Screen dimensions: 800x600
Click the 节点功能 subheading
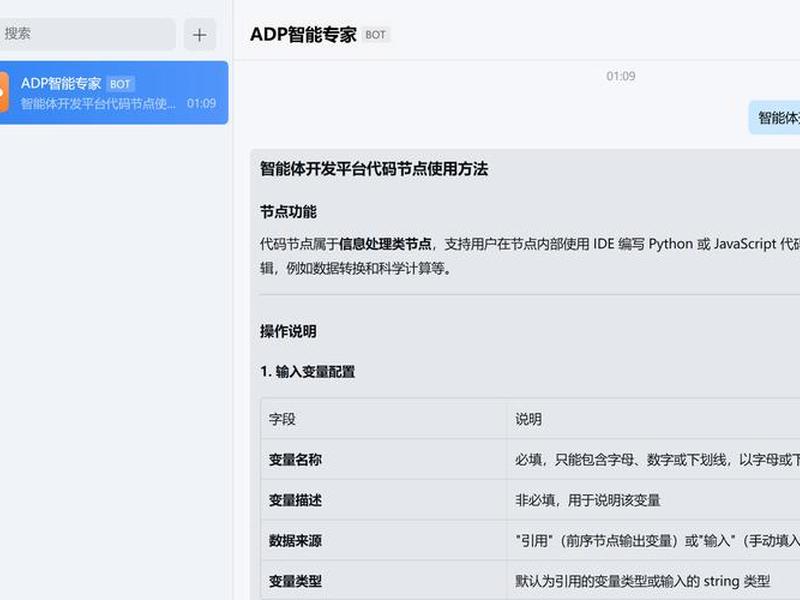(x=288, y=212)
